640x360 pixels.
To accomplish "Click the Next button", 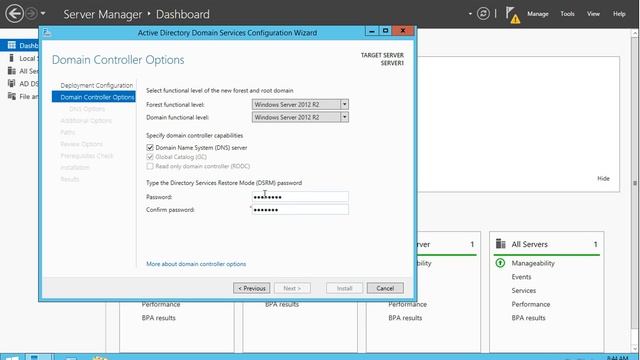I will [292, 288].
